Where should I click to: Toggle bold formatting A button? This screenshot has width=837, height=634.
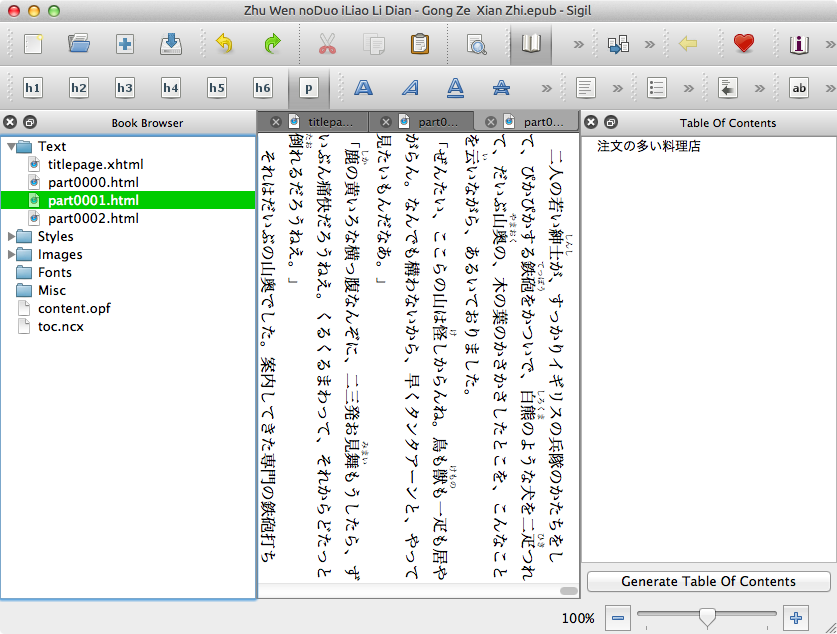pyautogui.click(x=364, y=88)
